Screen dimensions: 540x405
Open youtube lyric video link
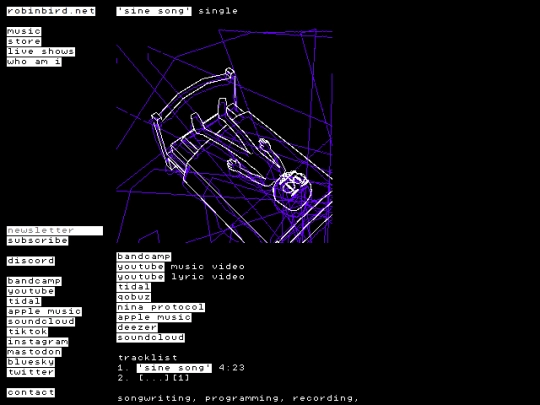point(141,277)
